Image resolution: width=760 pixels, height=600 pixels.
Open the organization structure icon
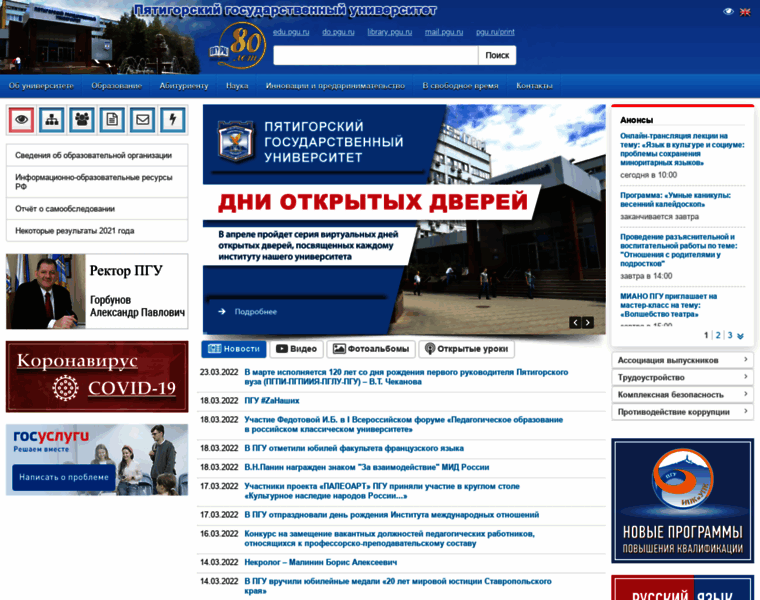[x=51, y=120]
